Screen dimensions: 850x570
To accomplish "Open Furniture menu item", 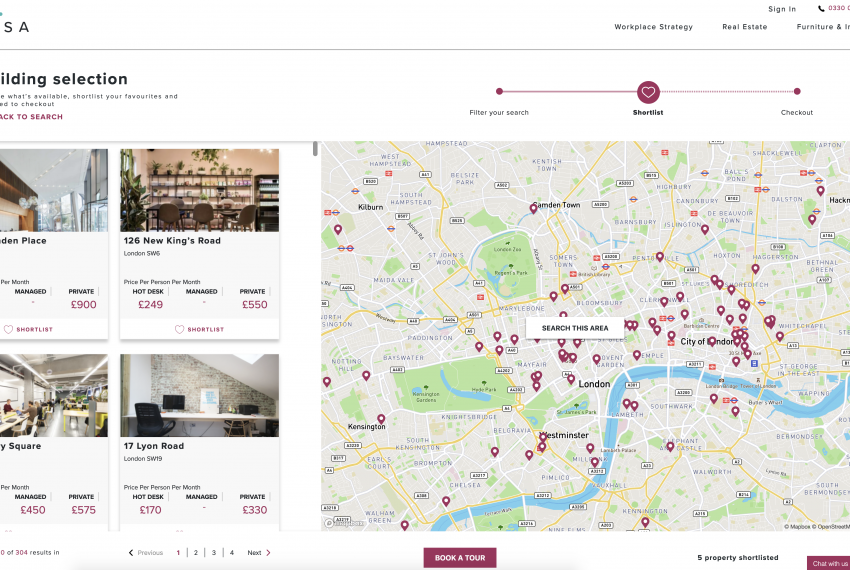I will (823, 27).
